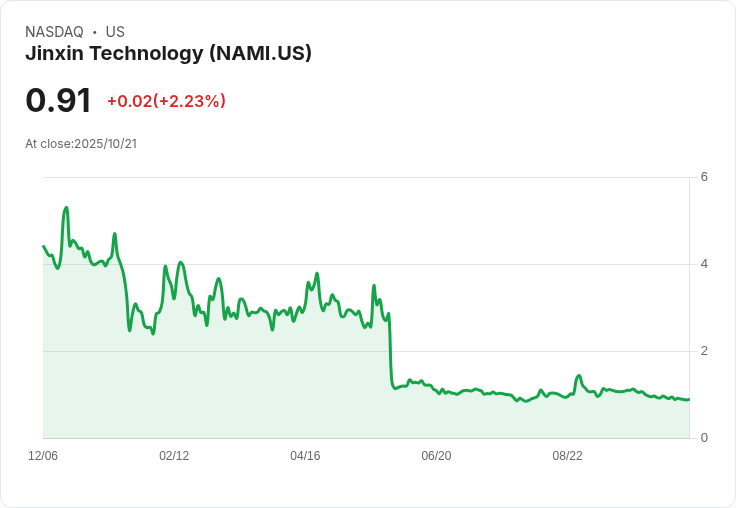This screenshot has height=508, width=736.
Task: Select the 02/12 date axis label
Action: [x=174, y=456]
